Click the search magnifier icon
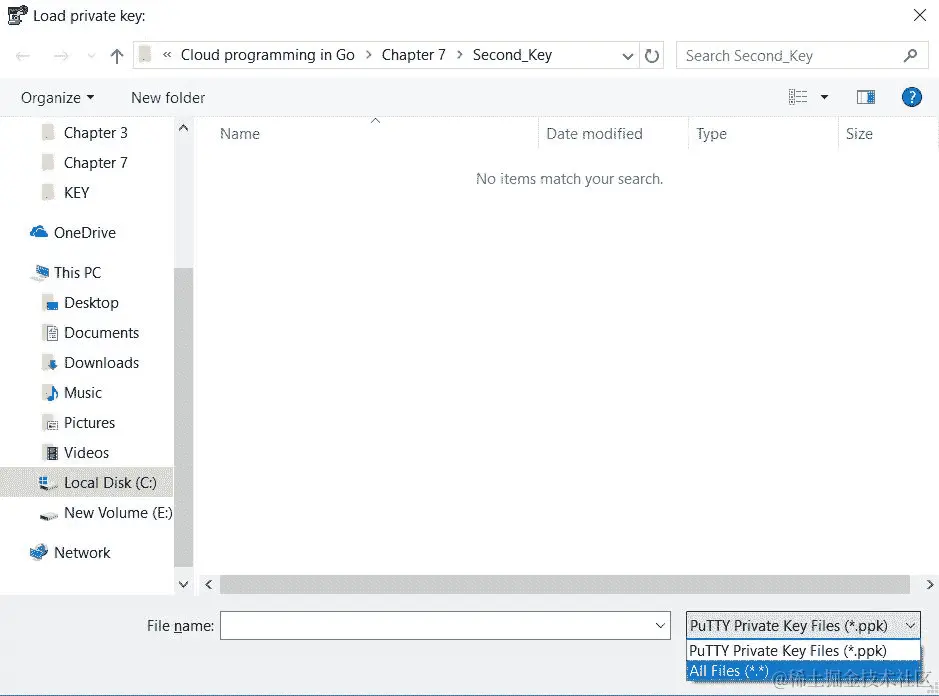 (910, 56)
